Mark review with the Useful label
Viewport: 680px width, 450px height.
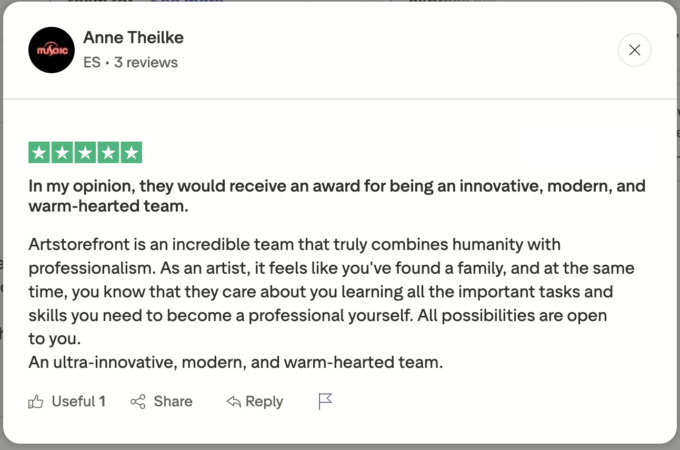[x=73, y=401]
